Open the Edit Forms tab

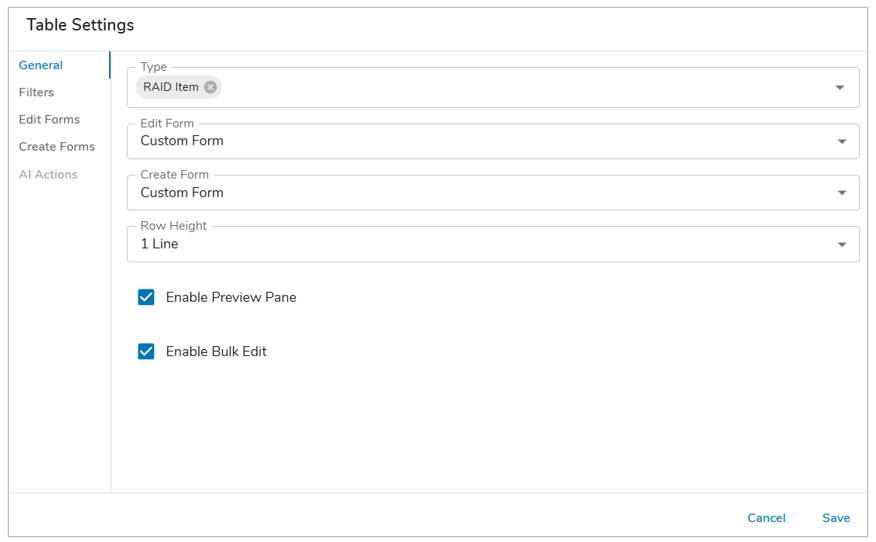point(49,120)
